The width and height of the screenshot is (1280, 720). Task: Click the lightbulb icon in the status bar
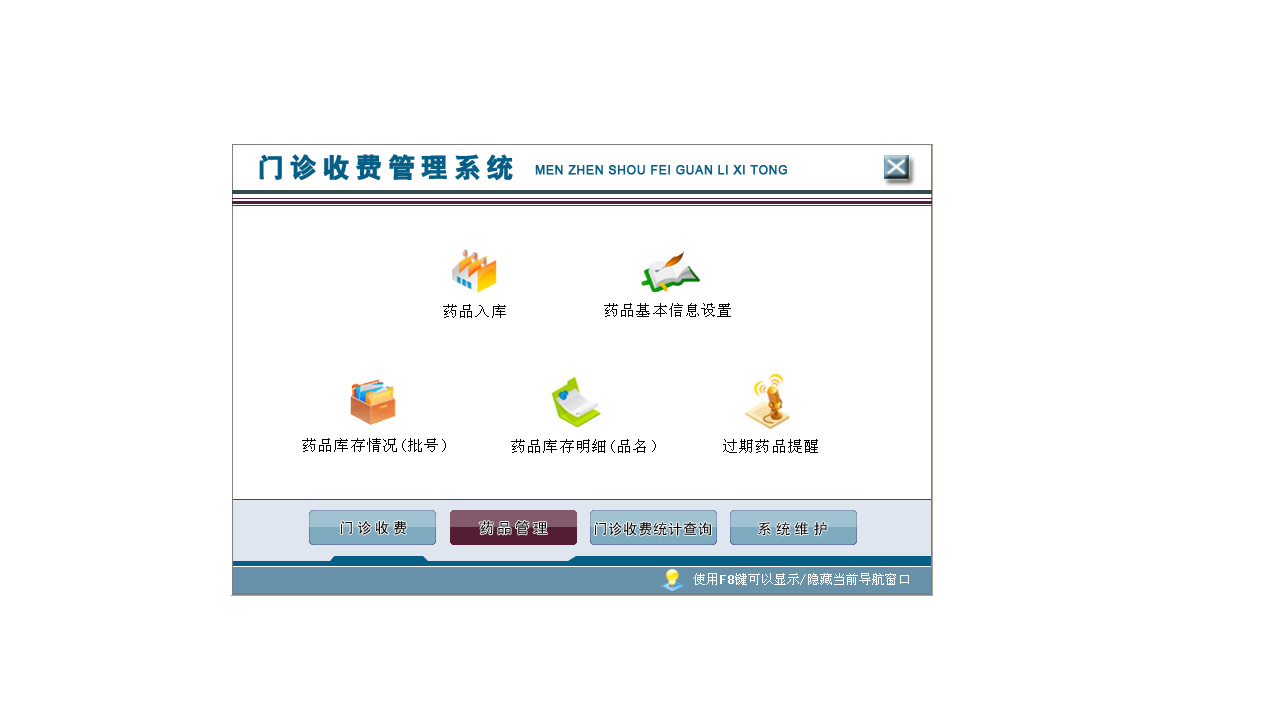point(670,578)
